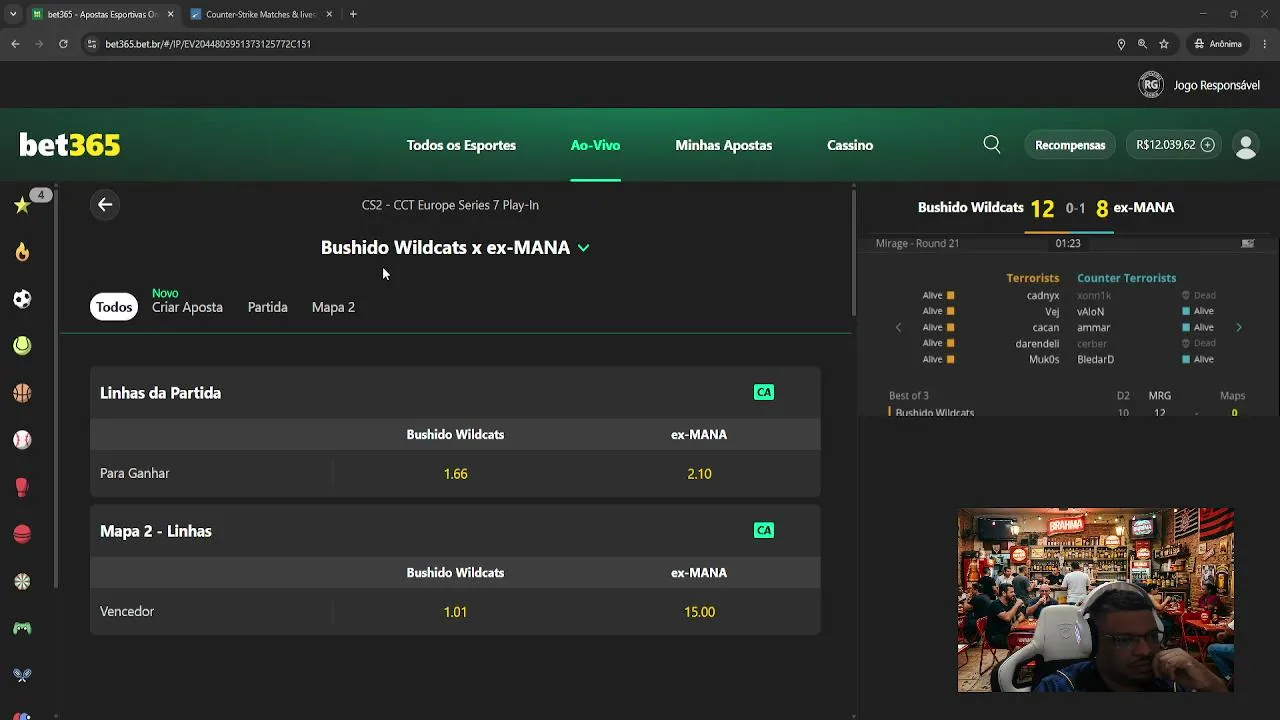Click player name 'BledarD' in Counter Terrorists list
Image resolution: width=1280 pixels, height=720 pixels.
click(x=1095, y=359)
